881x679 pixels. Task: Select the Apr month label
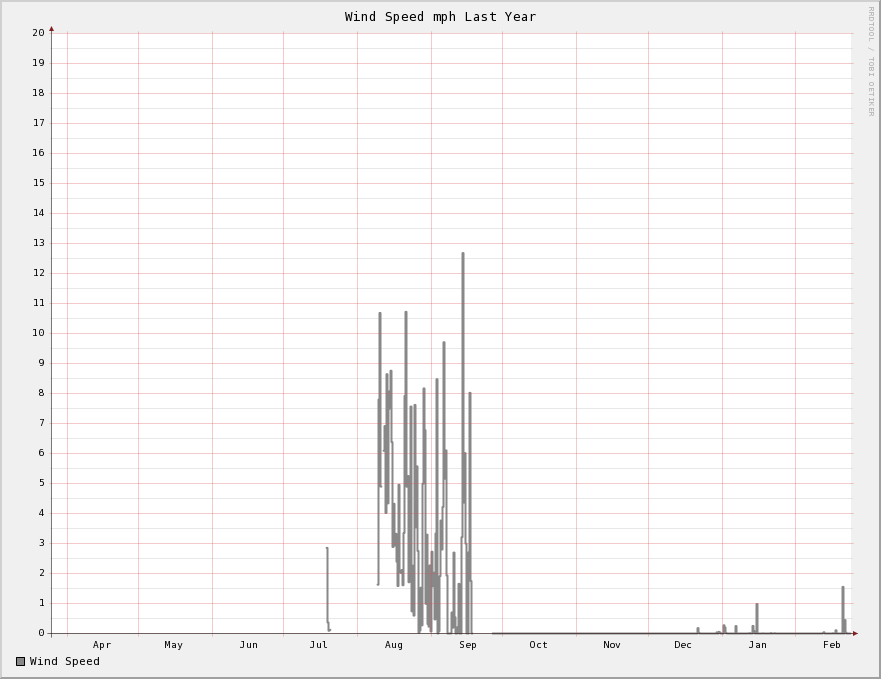102,645
